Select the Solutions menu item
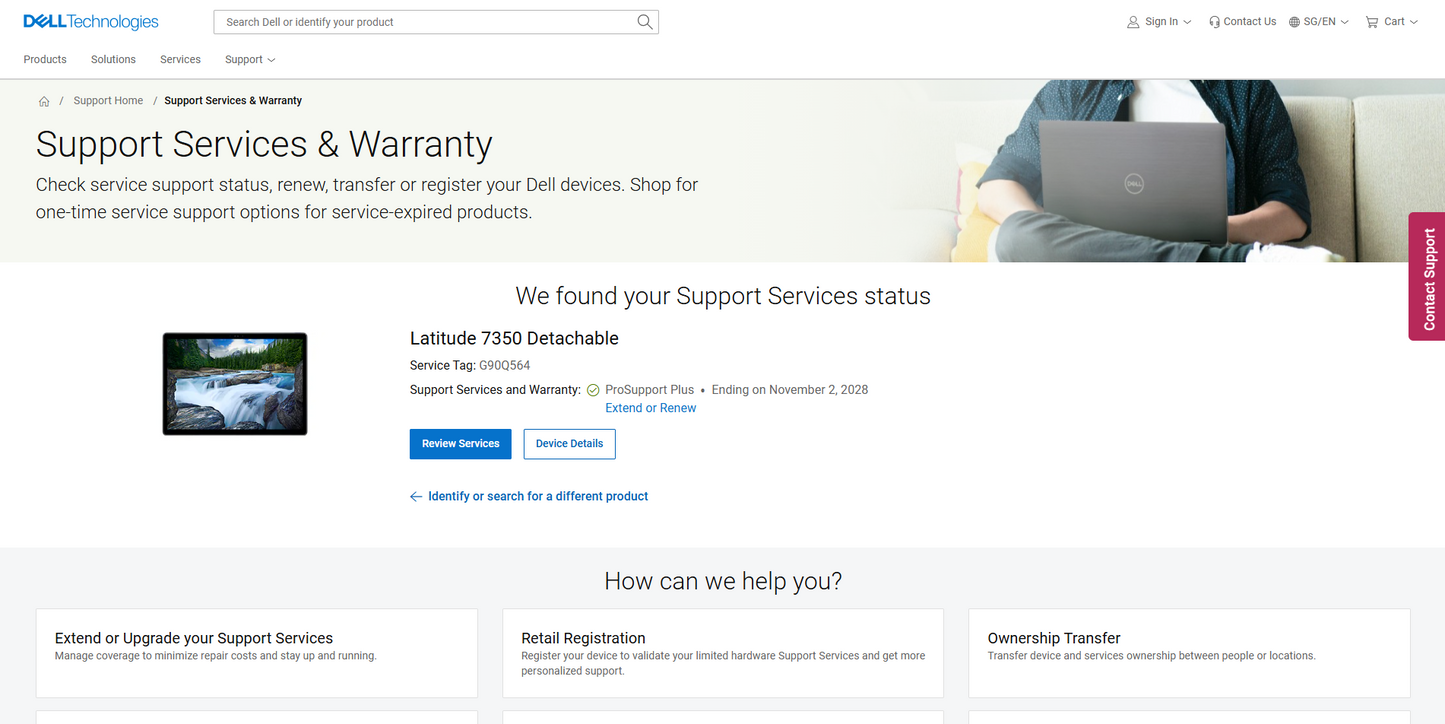 tap(112, 59)
